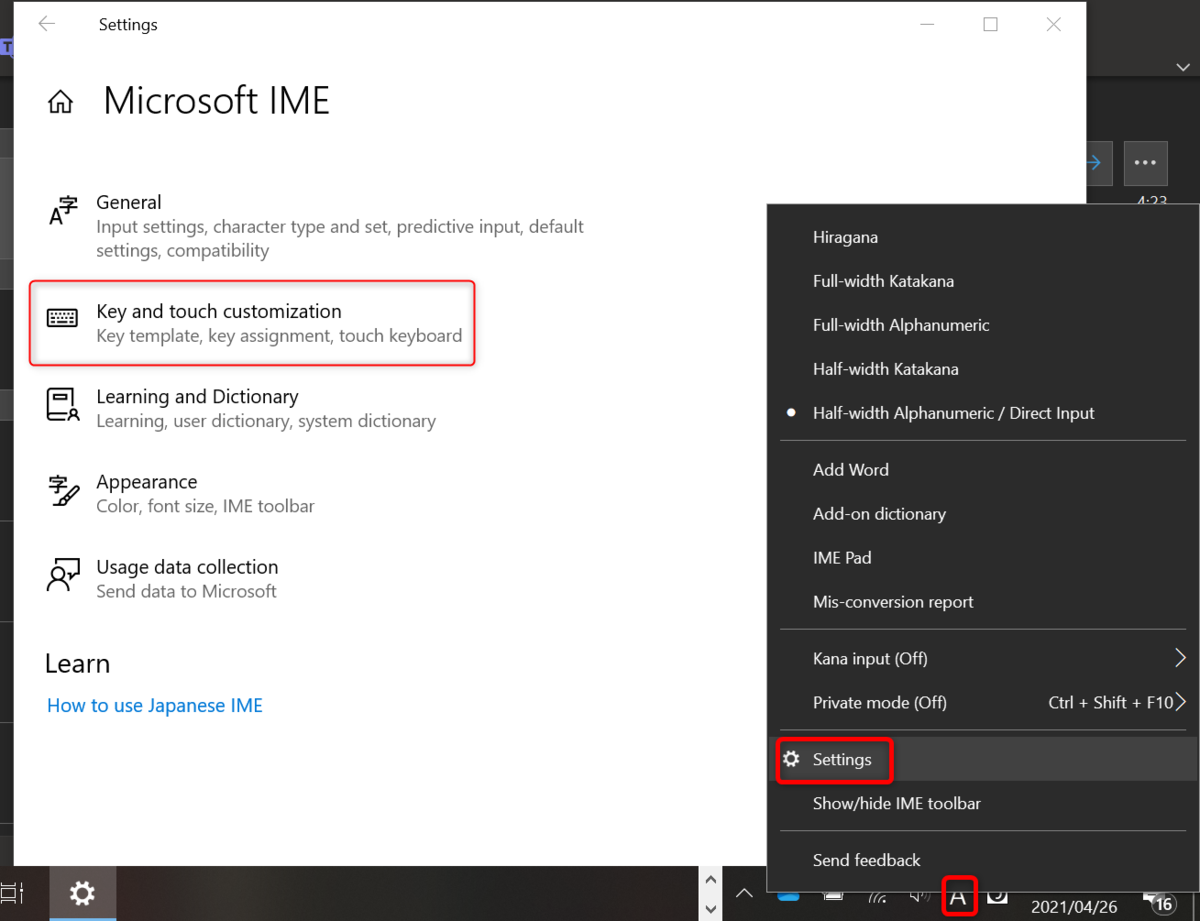This screenshot has width=1200, height=921.
Task: Click the three-dots button in the background window
Action: pos(1146,162)
